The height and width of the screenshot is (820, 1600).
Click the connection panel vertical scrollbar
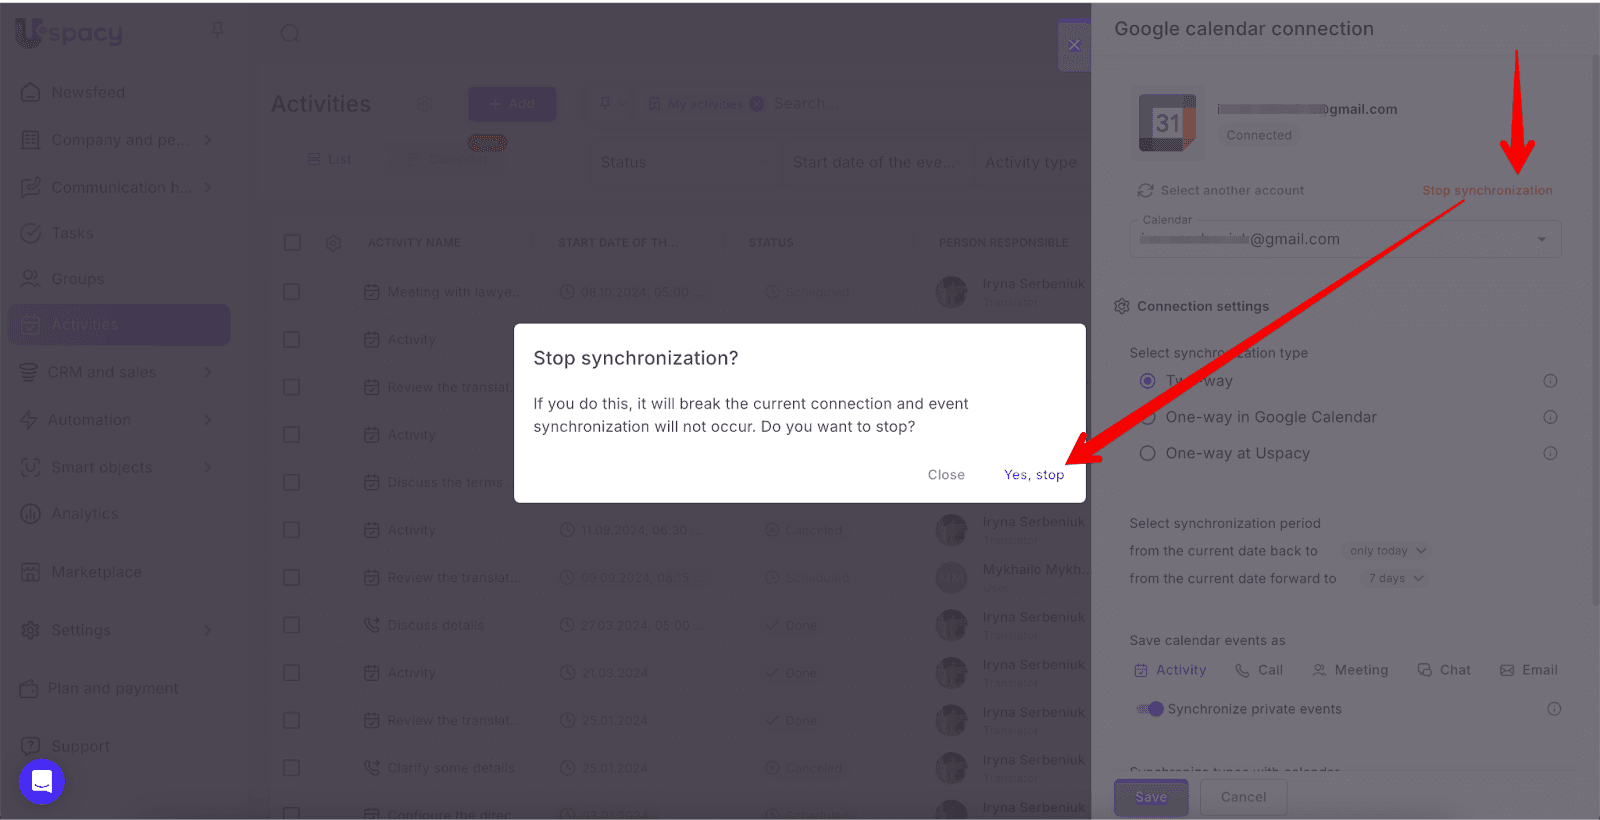click(x=1595, y=330)
